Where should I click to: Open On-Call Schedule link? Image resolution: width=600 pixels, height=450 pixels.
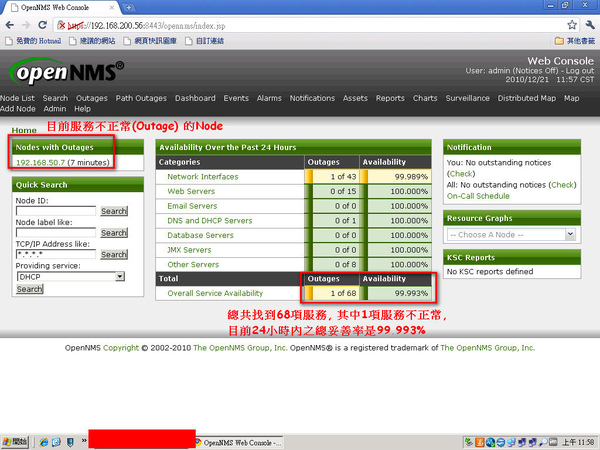click(x=478, y=196)
